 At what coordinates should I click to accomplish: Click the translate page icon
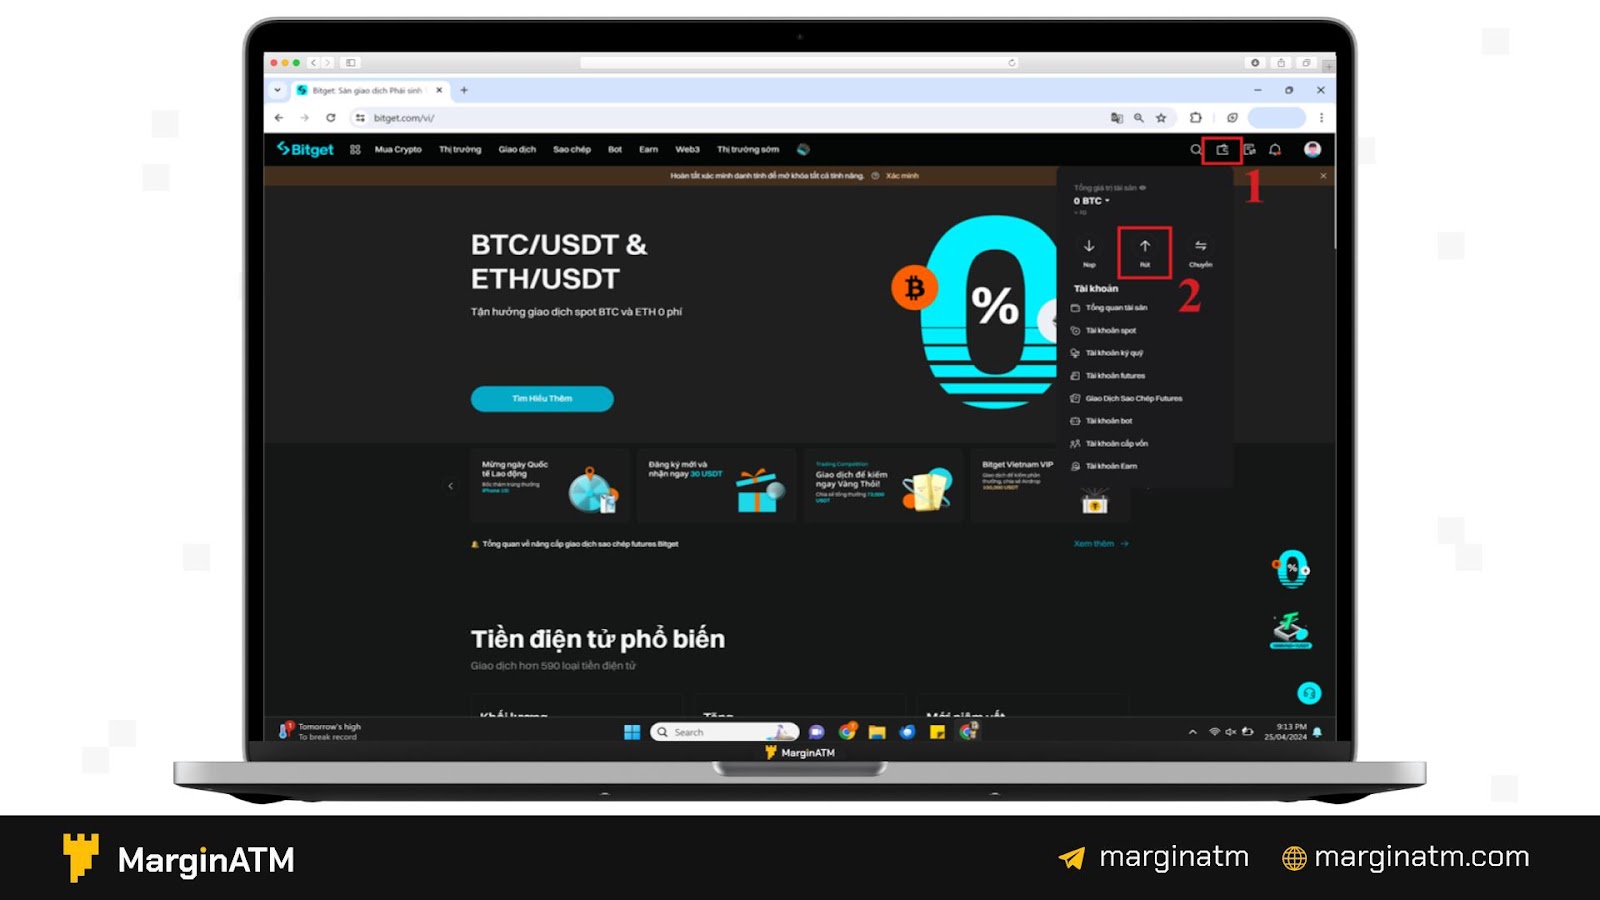(x=1117, y=118)
